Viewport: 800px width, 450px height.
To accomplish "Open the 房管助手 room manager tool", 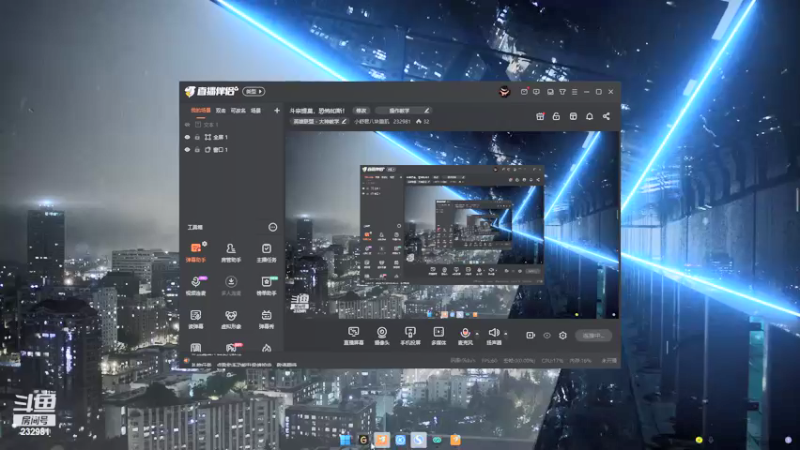I will coord(231,253).
